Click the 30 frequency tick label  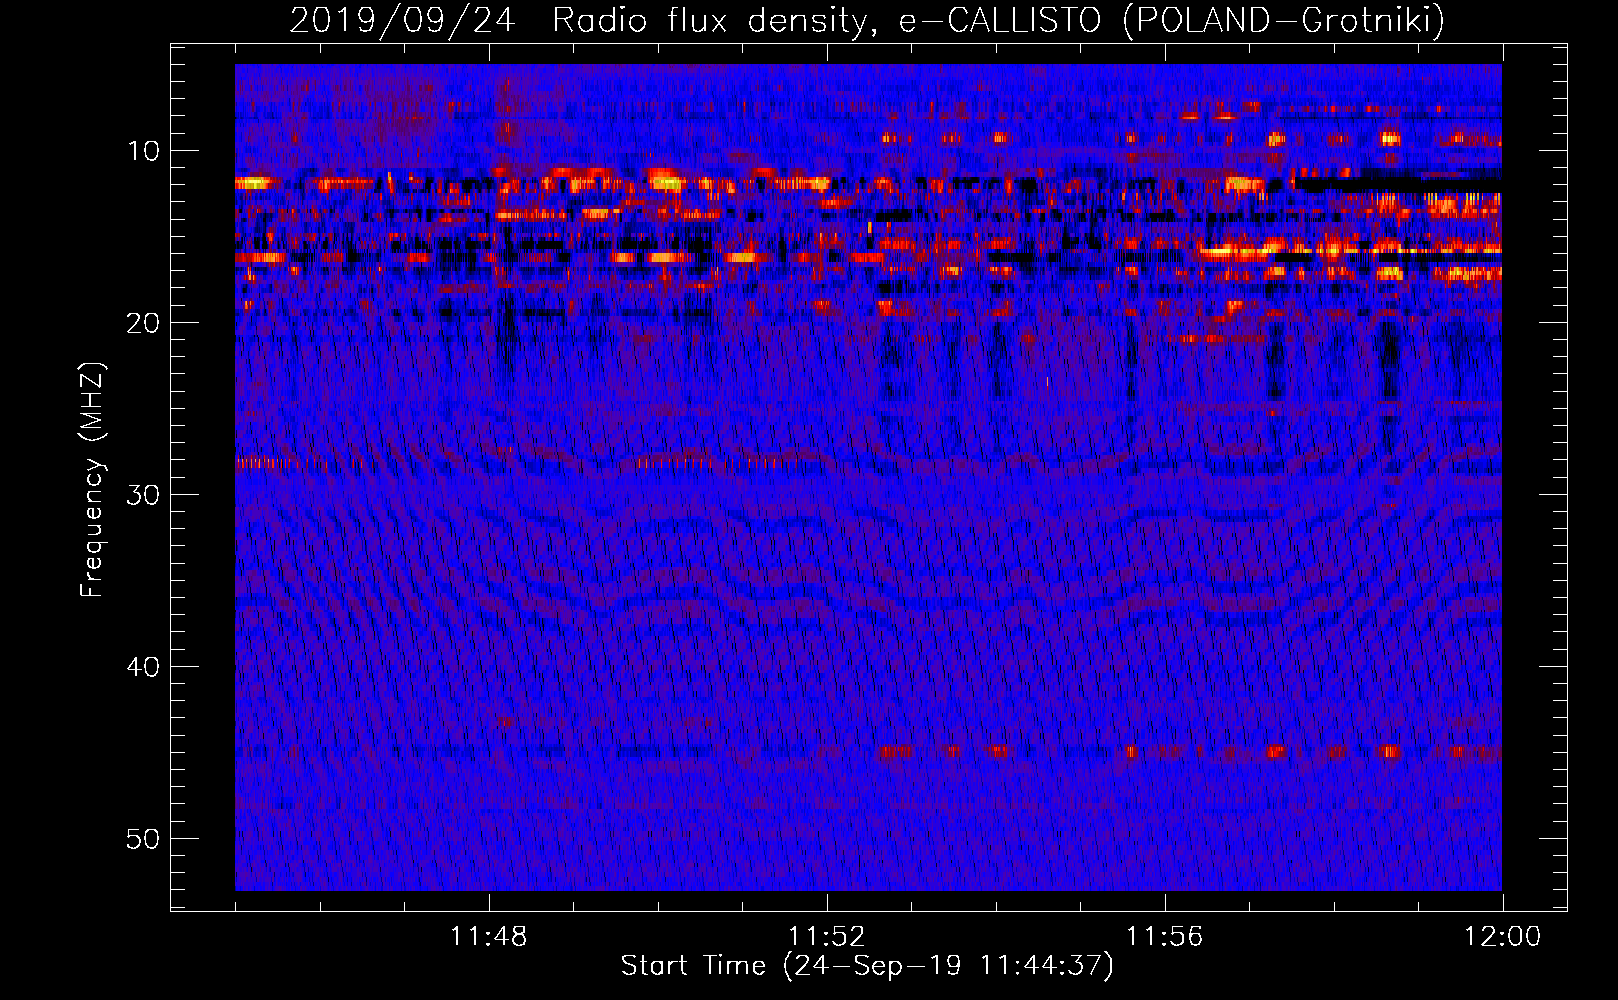(144, 495)
